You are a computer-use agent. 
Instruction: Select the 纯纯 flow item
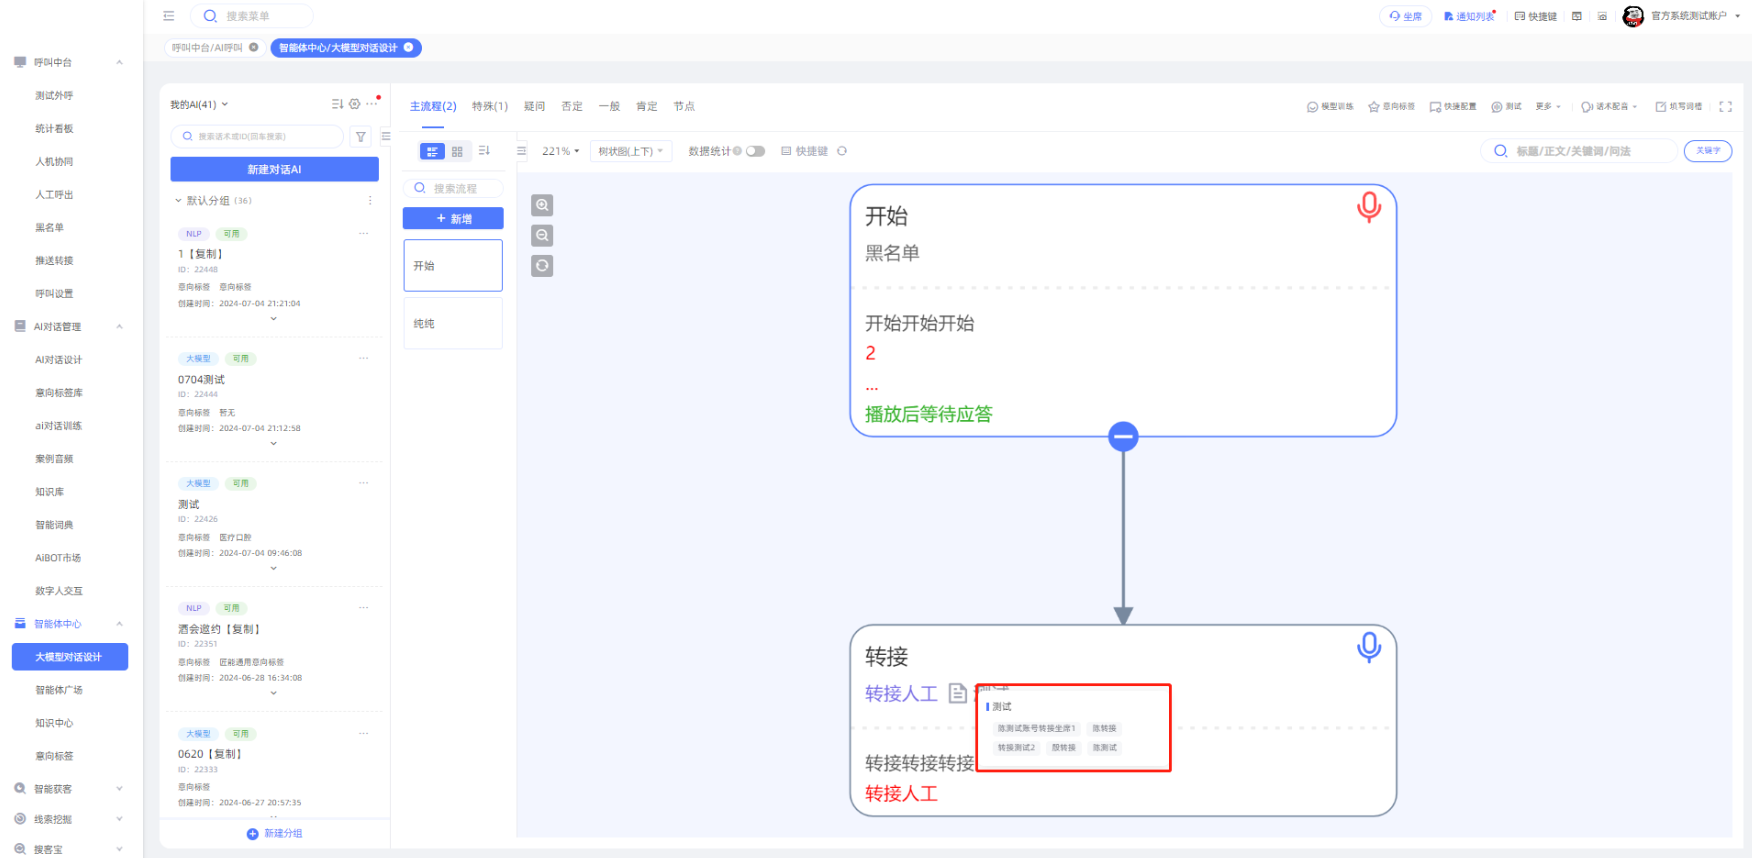point(453,324)
